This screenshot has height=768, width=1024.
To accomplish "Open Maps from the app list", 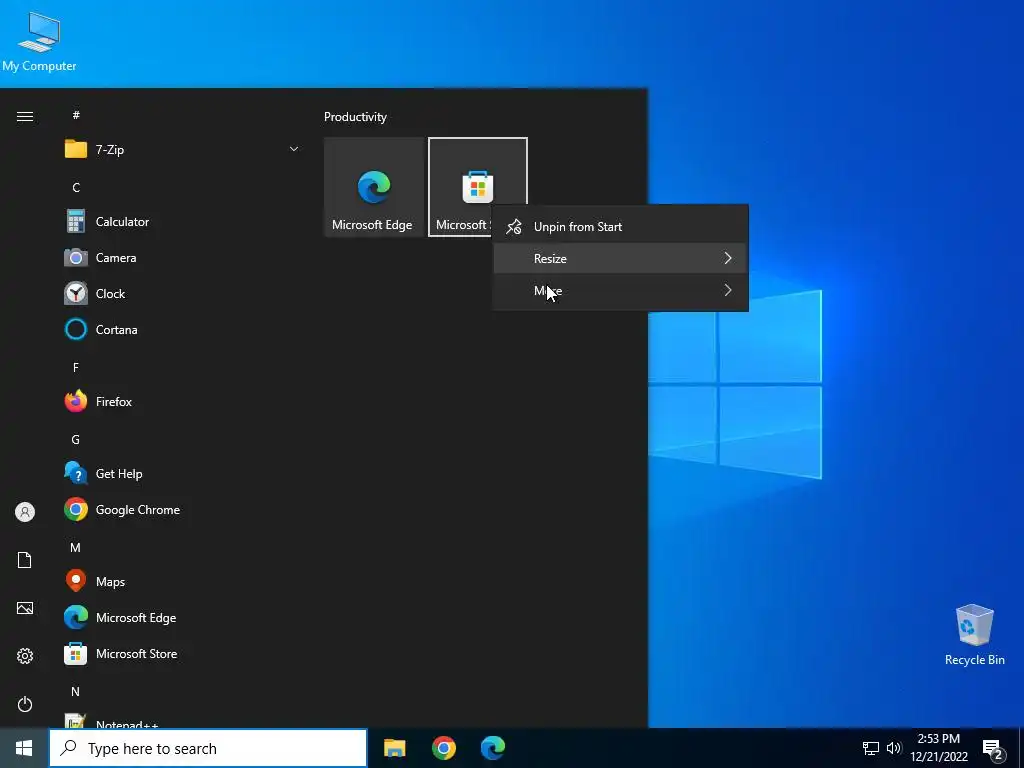I will (183, 581).
